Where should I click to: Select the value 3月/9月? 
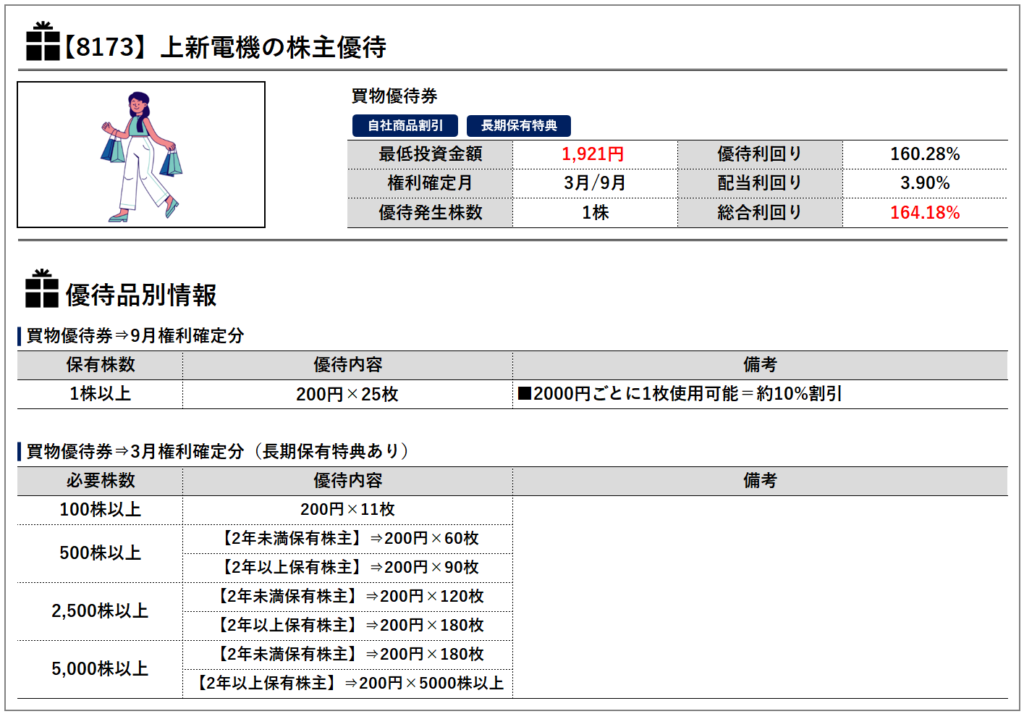pyautogui.click(x=595, y=183)
